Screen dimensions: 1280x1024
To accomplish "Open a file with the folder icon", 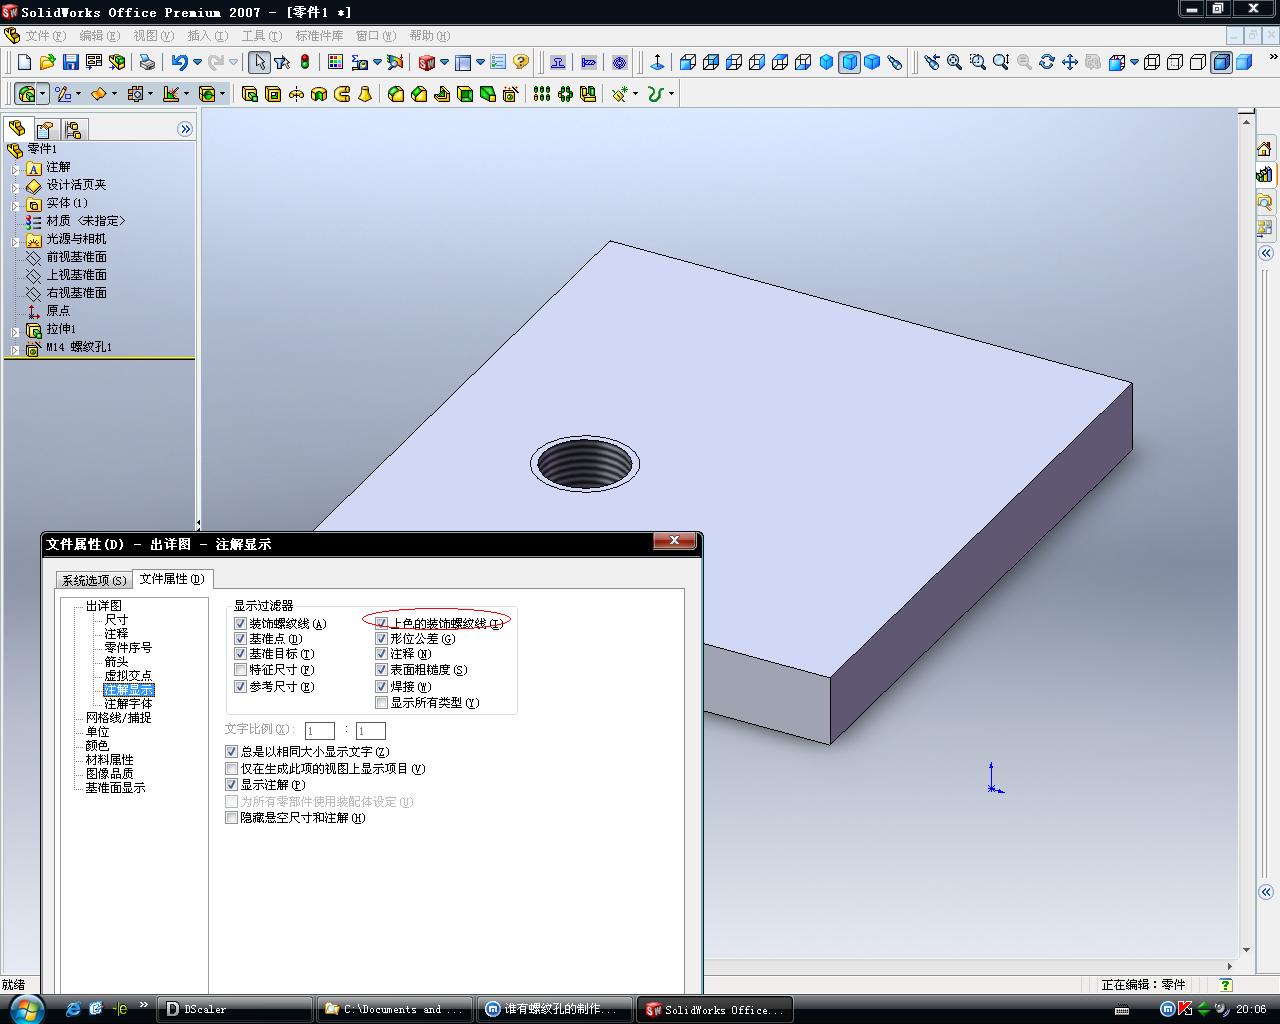I will [47, 62].
